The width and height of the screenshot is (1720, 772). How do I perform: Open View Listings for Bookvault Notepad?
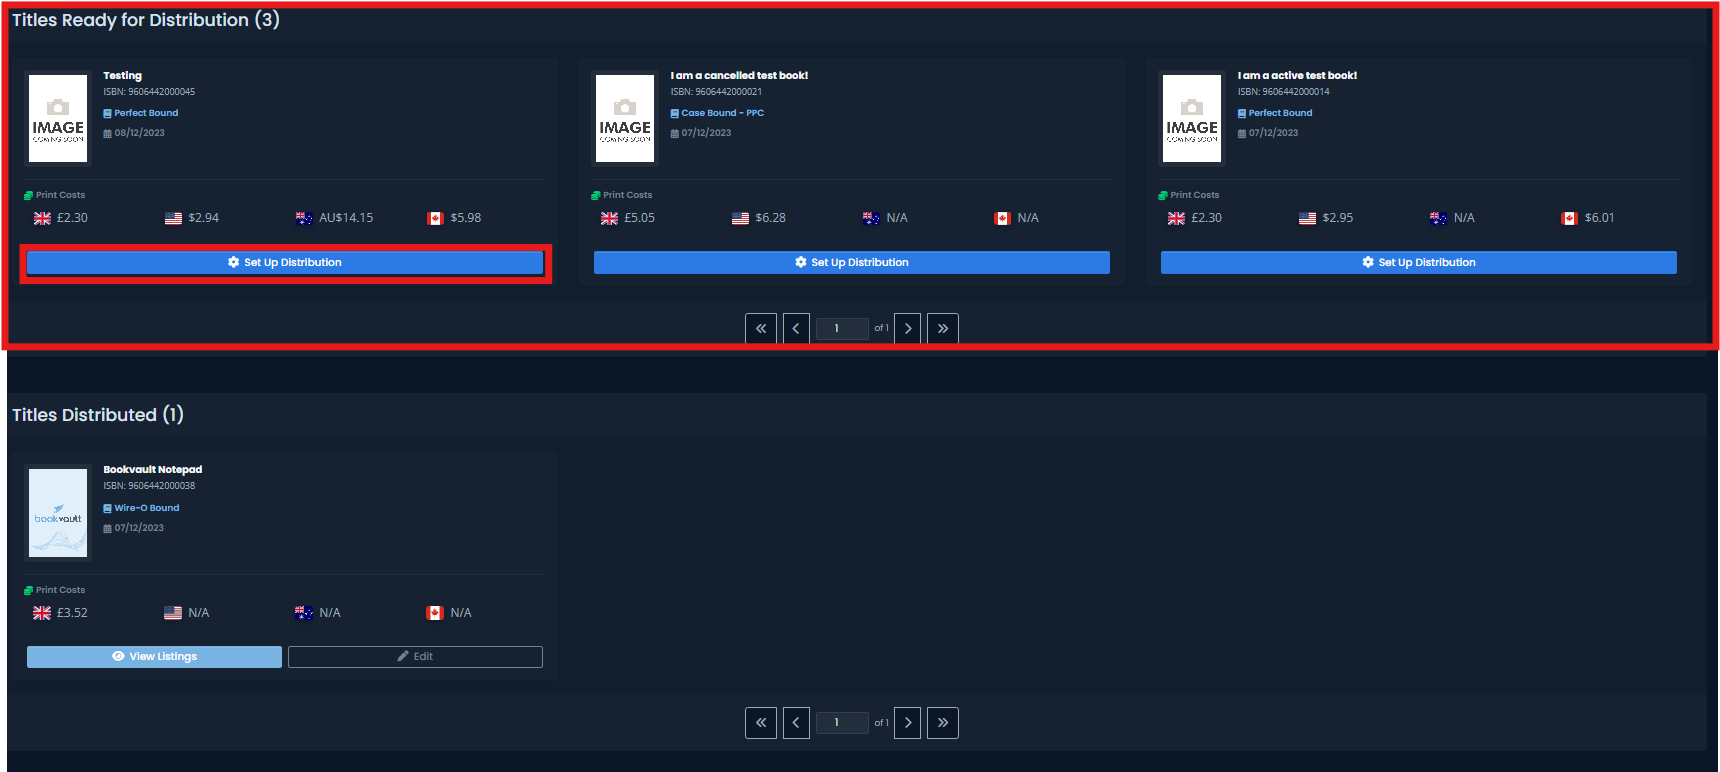pos(154,656)
